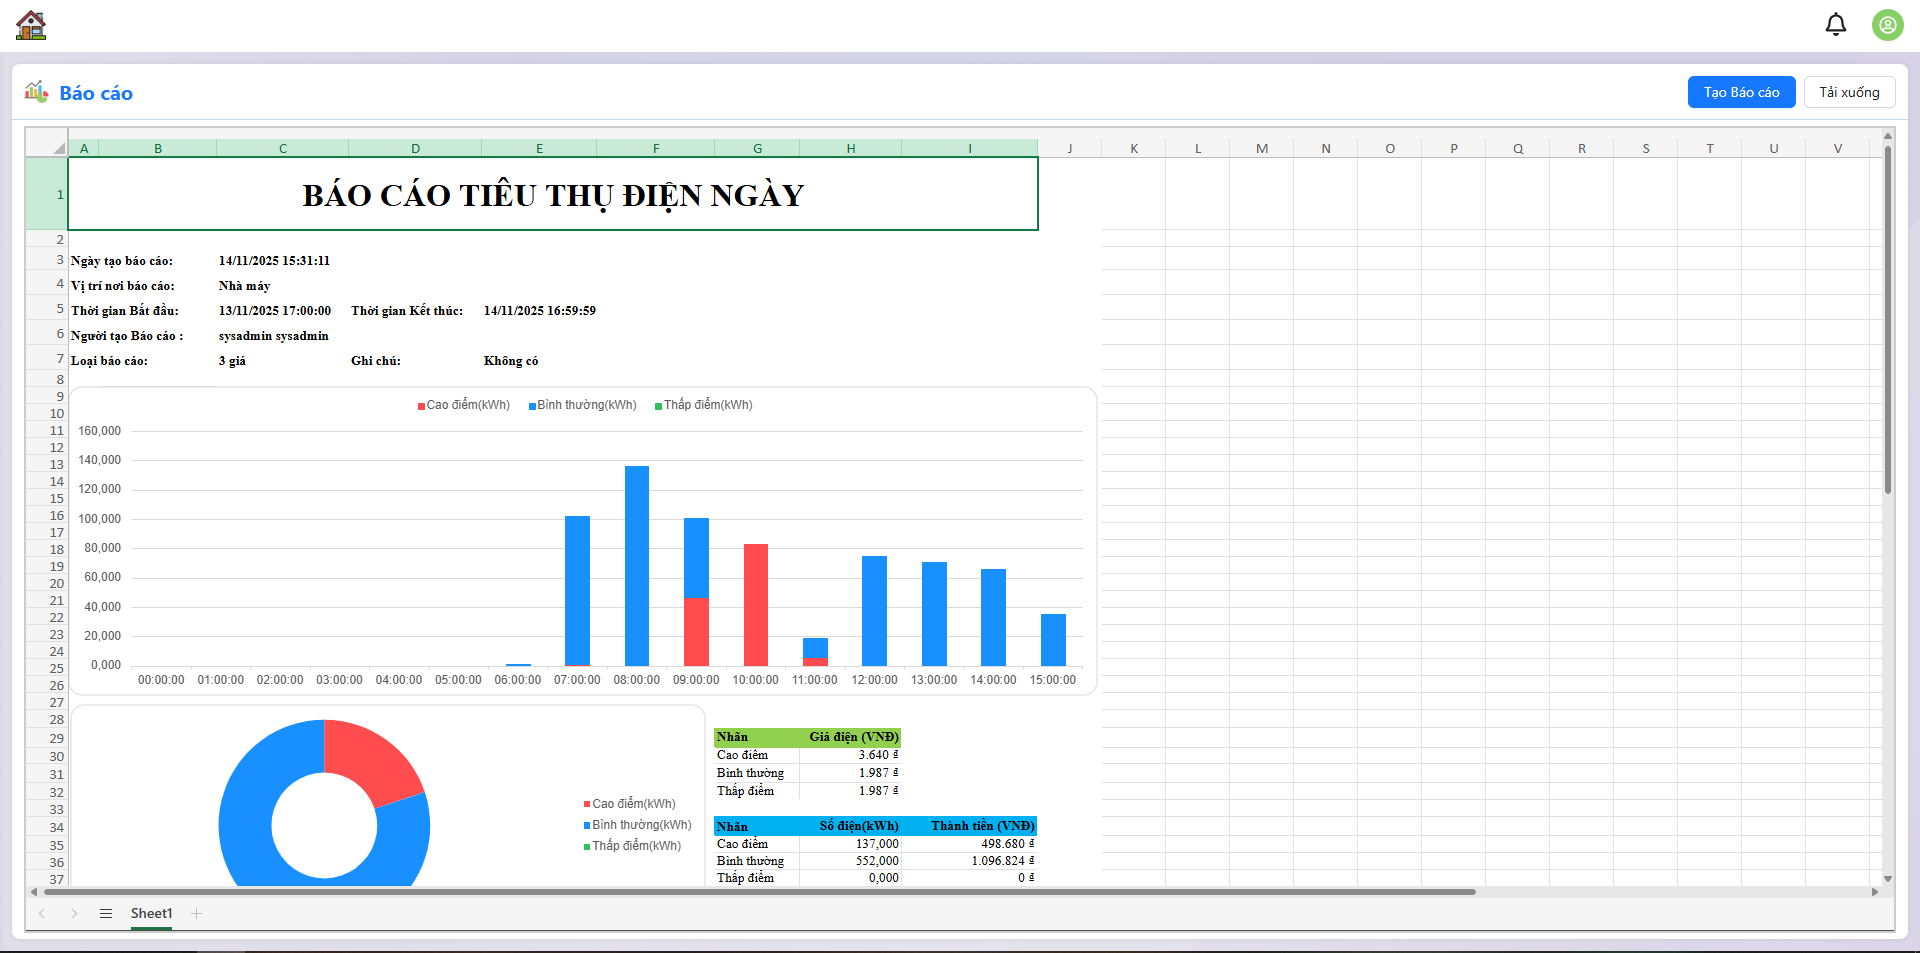Viewport: 1920px width, 953px height.
Task: Click the previous sheet arrow
Action: (x=42, y=913)
